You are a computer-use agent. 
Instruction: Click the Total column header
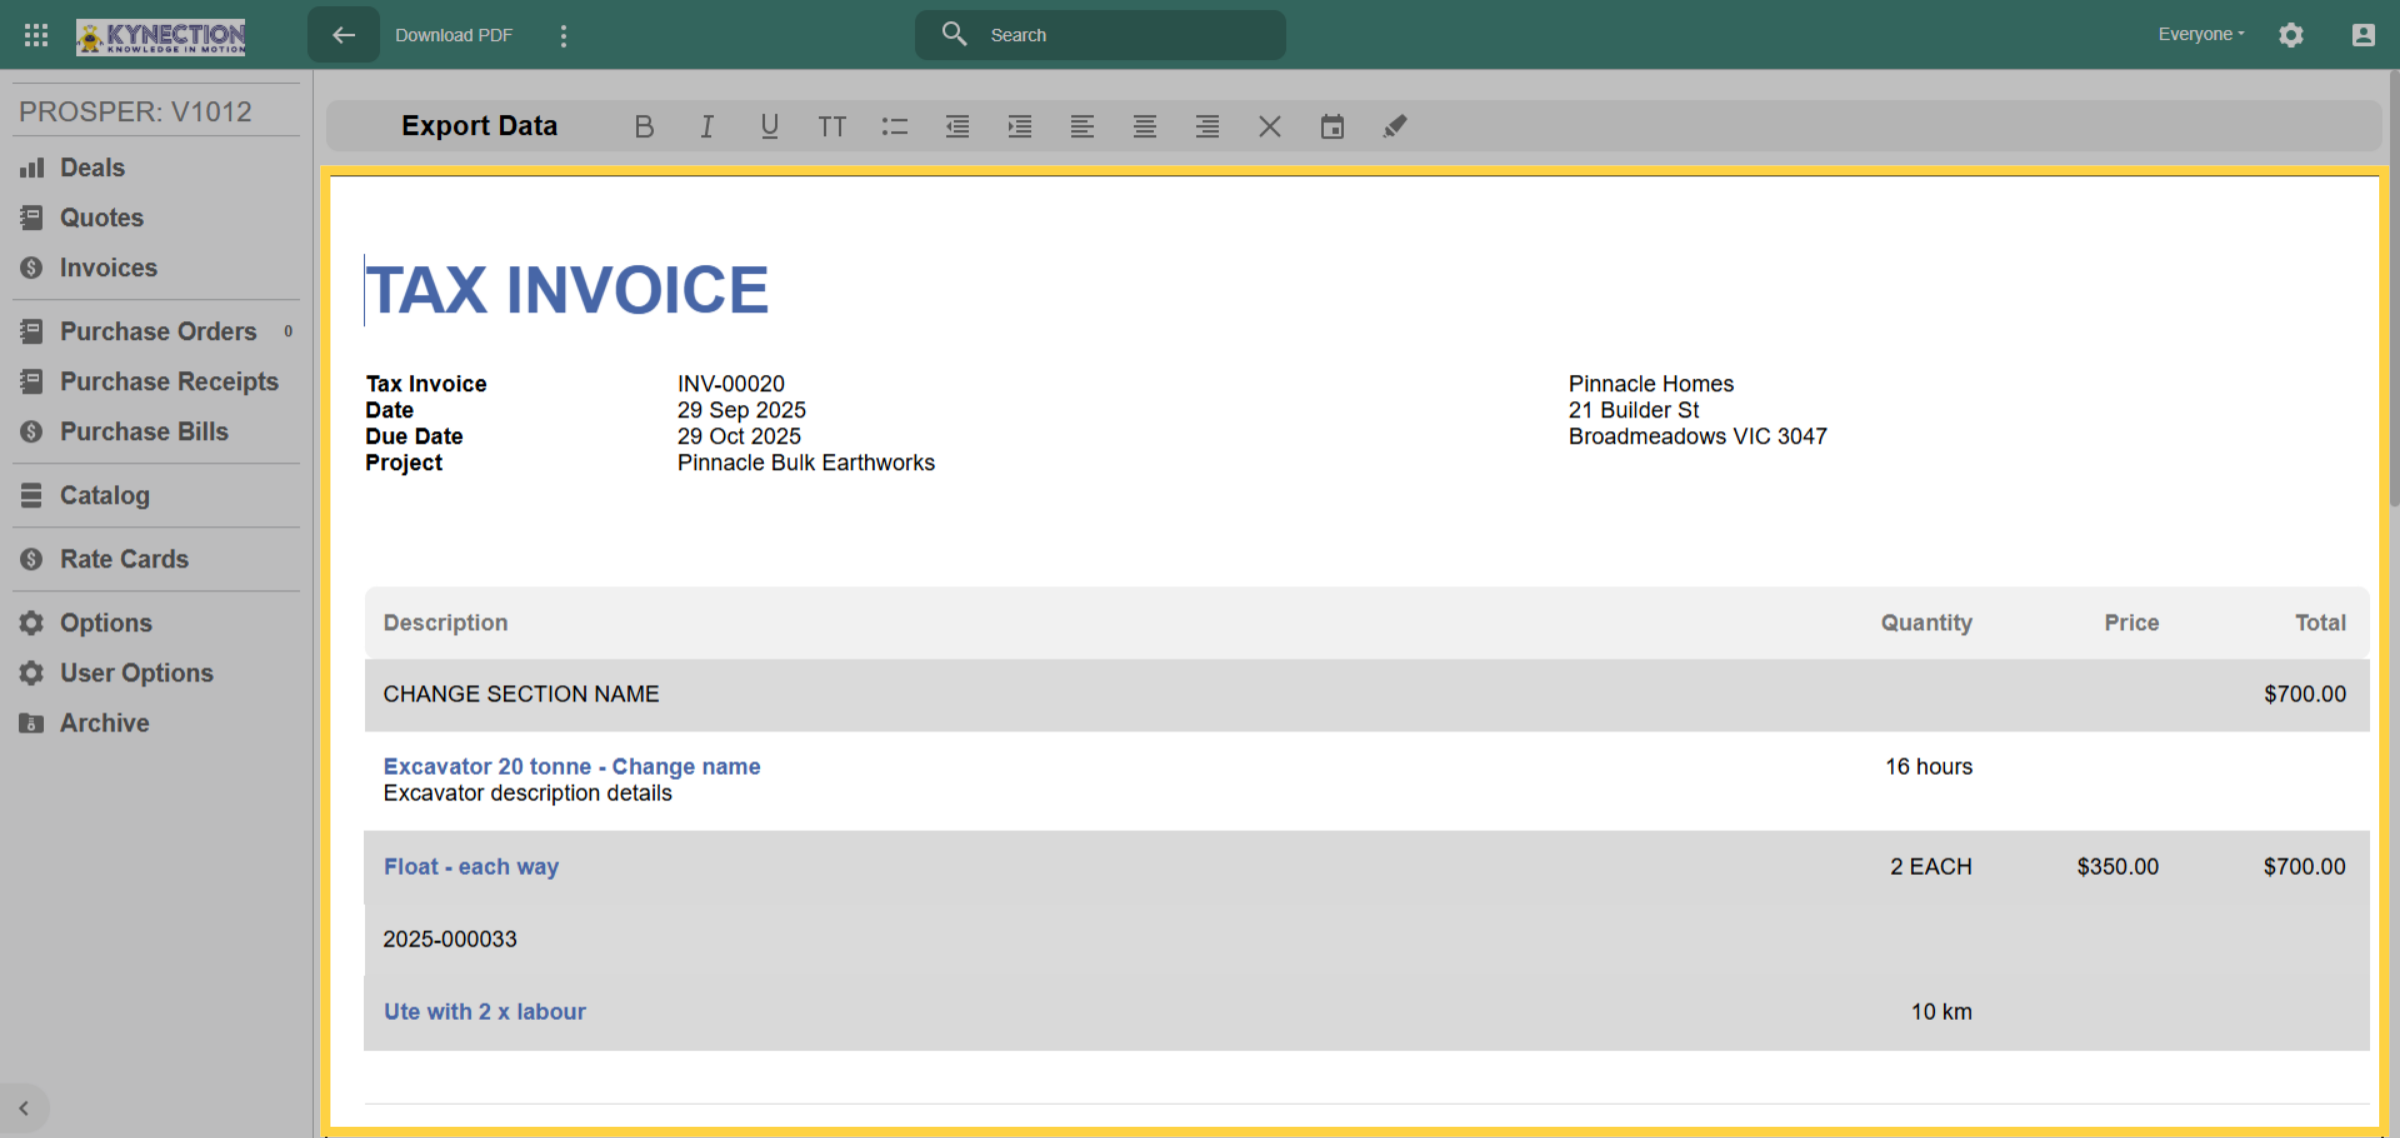coord(2320,622)
